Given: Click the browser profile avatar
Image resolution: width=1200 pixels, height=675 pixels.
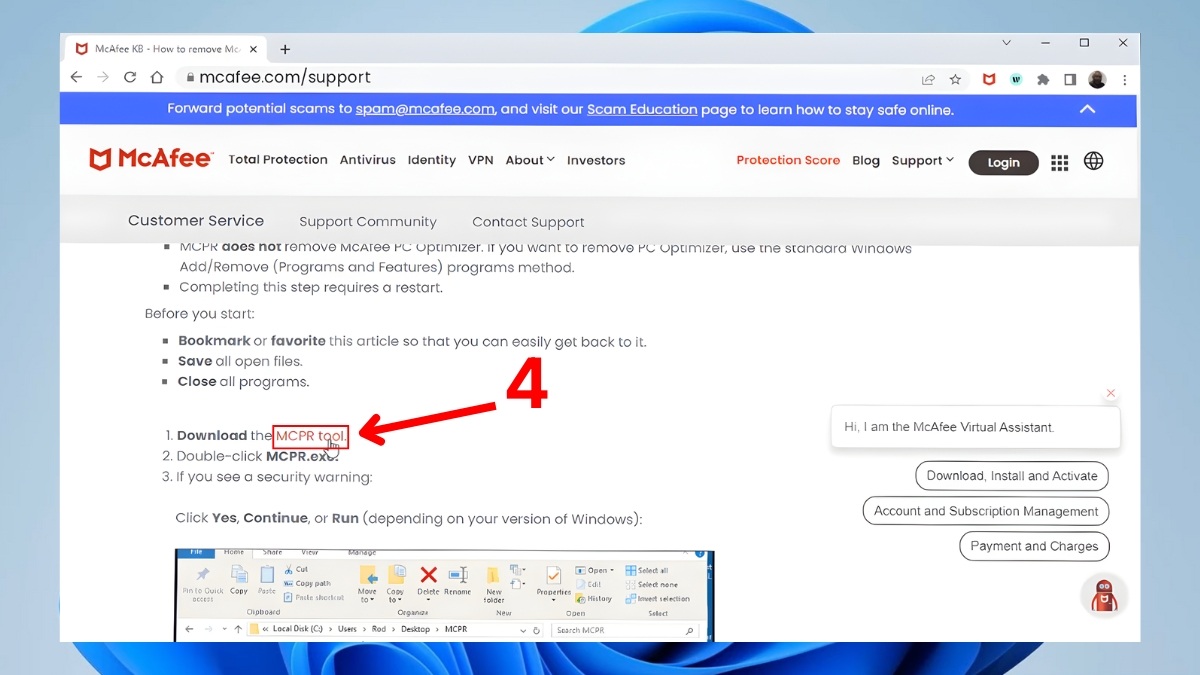Looking at the screenshot, I should (1097, 78).
